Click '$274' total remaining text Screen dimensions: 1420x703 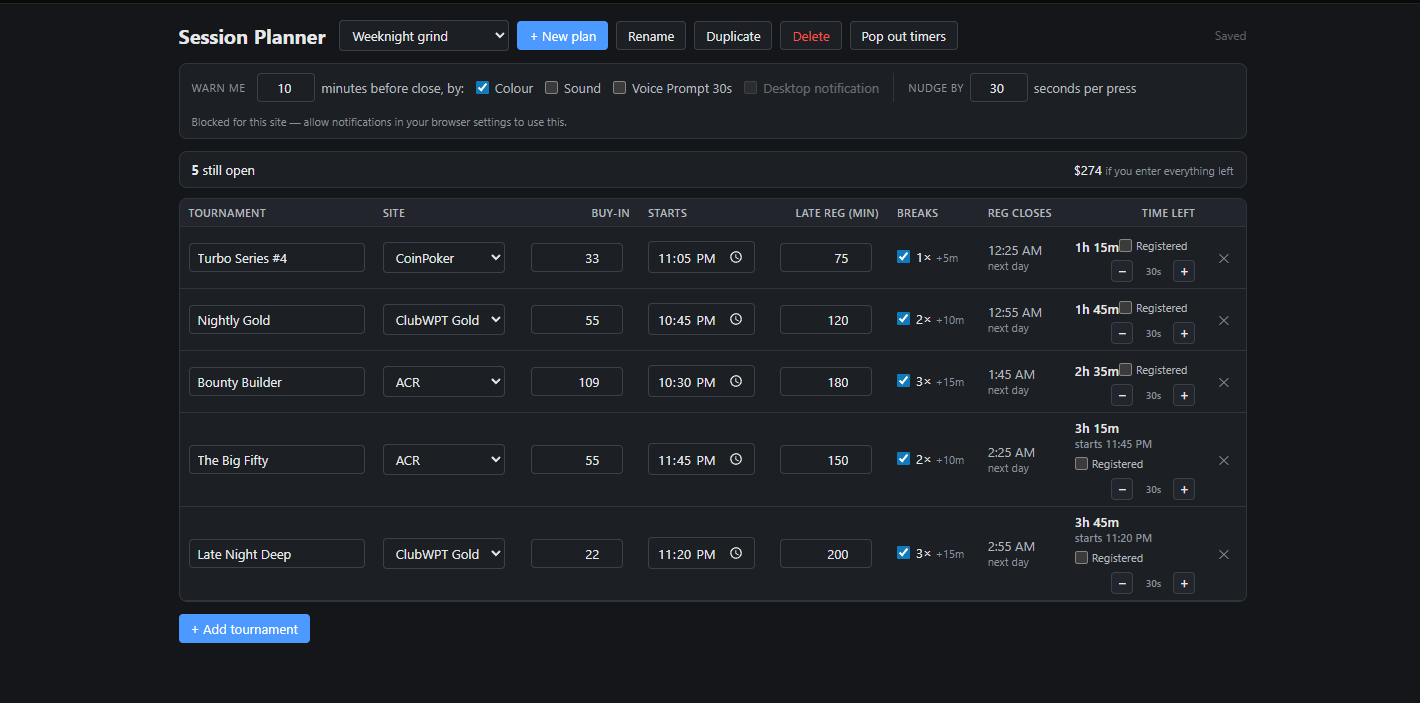[1088, 170]
